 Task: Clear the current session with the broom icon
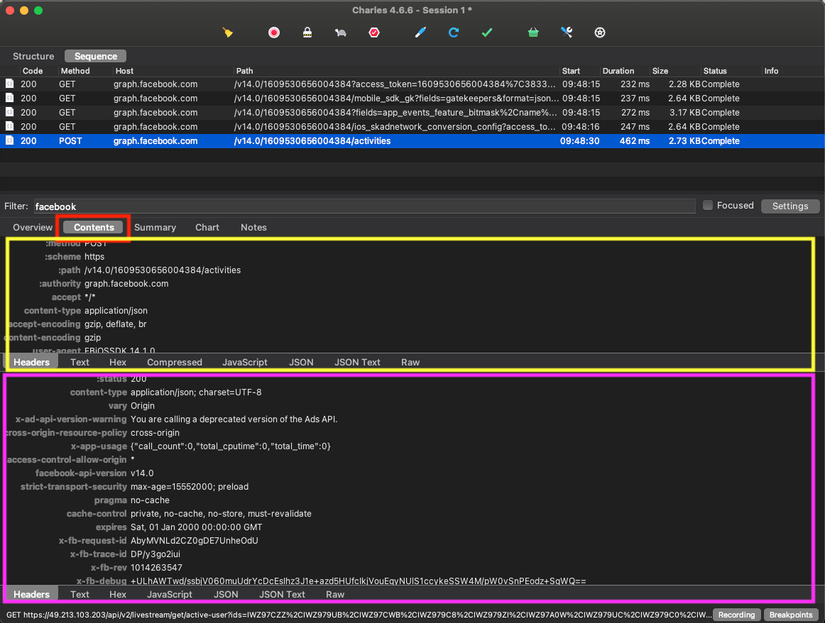point(228,32)
